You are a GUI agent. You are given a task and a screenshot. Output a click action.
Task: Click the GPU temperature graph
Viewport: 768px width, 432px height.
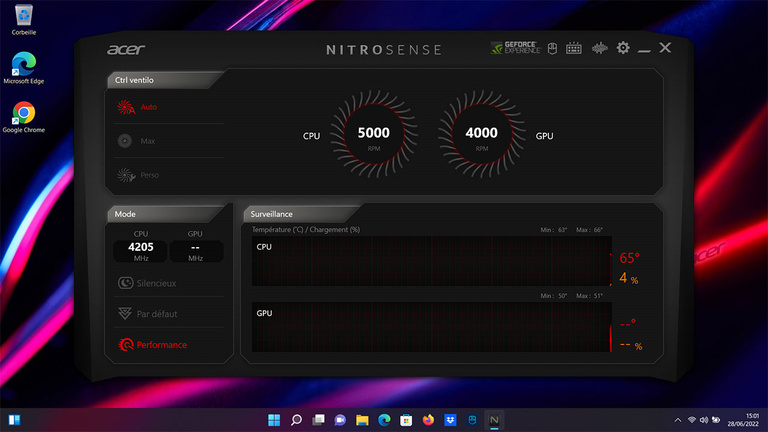pos(432,327)
